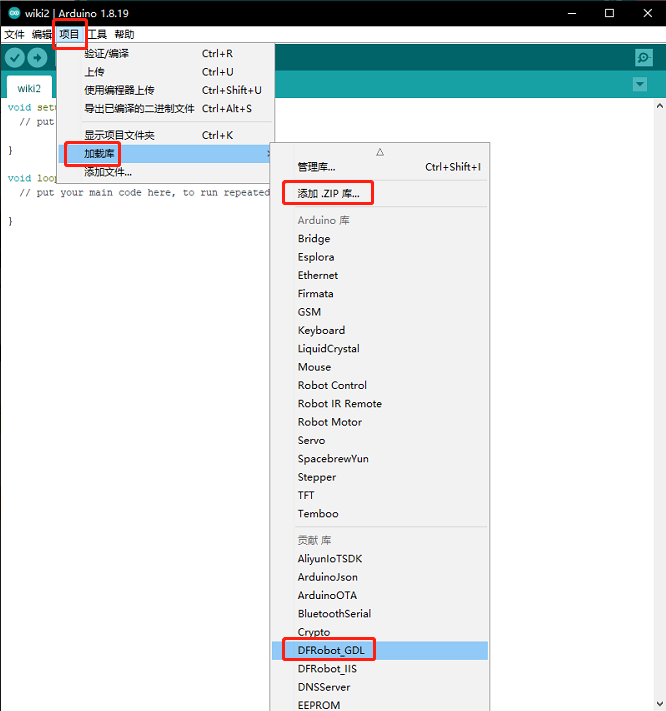Screen dimensions: 666x711
Task: Select 添加 .ZIP 库... entry
Action: [x=380, y=194]
